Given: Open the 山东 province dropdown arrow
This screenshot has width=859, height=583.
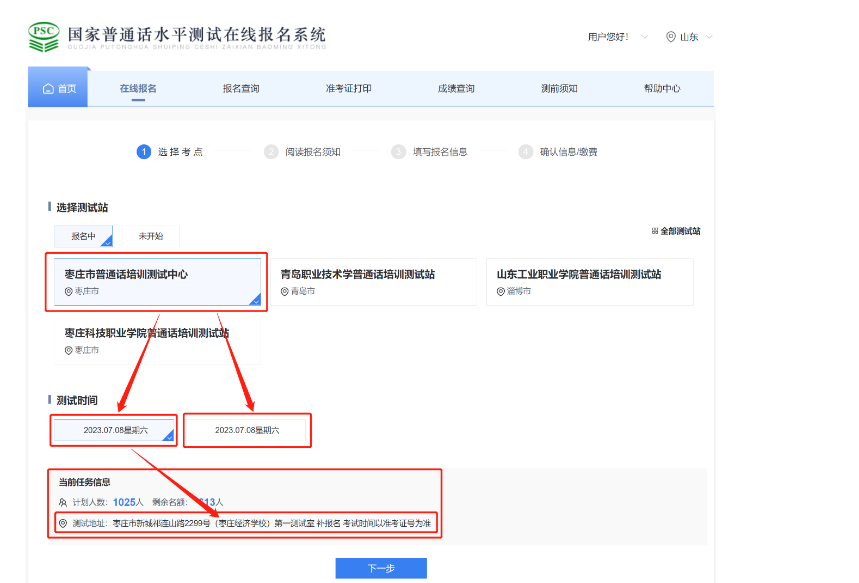Looking at the screenshot, I should [x=709, y=37].
